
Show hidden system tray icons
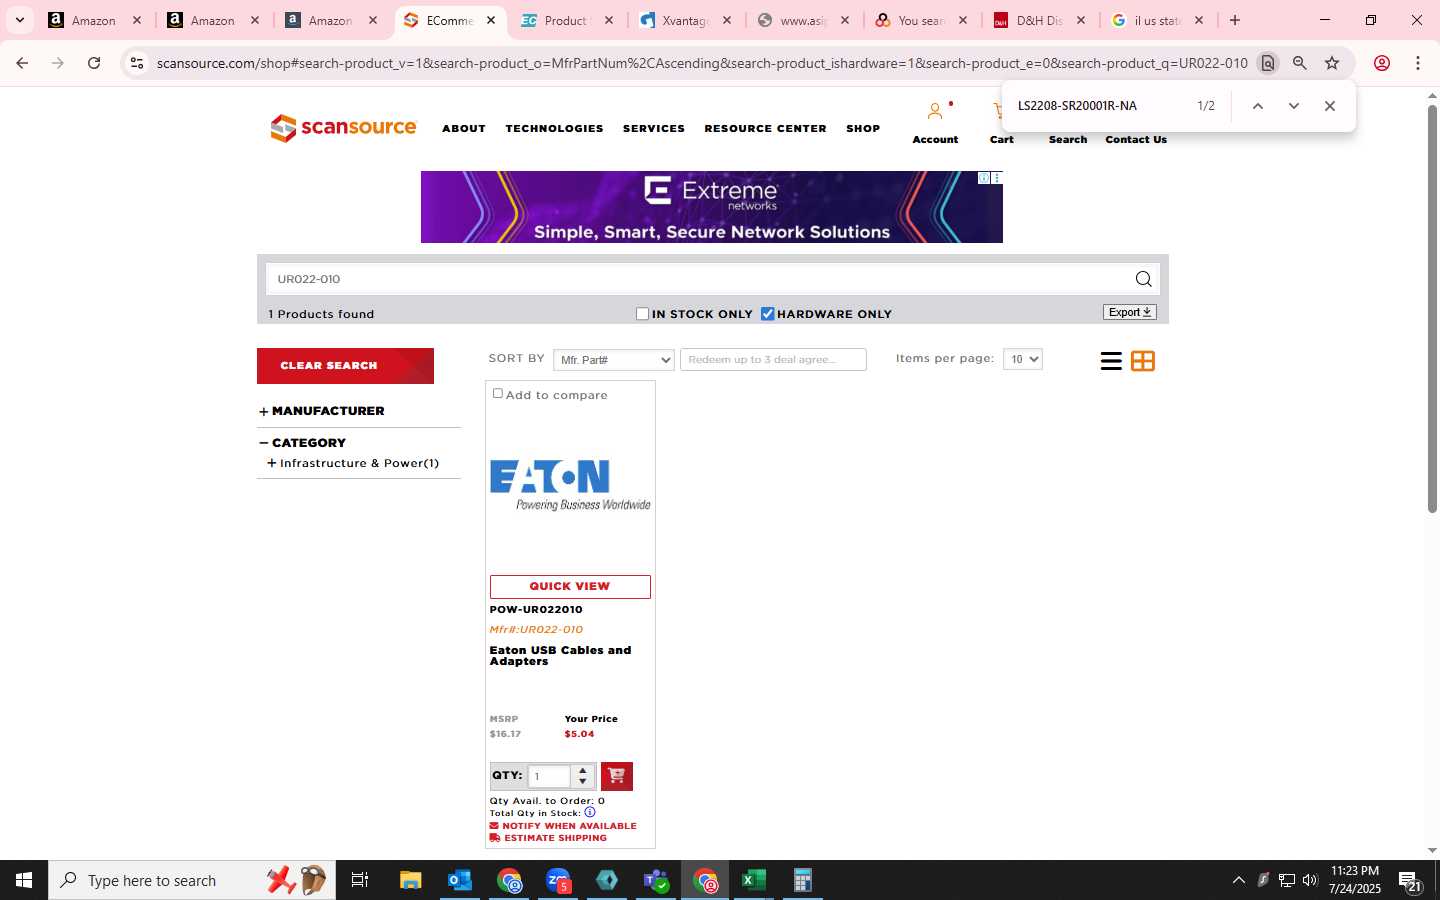(x=1239, y=880)
